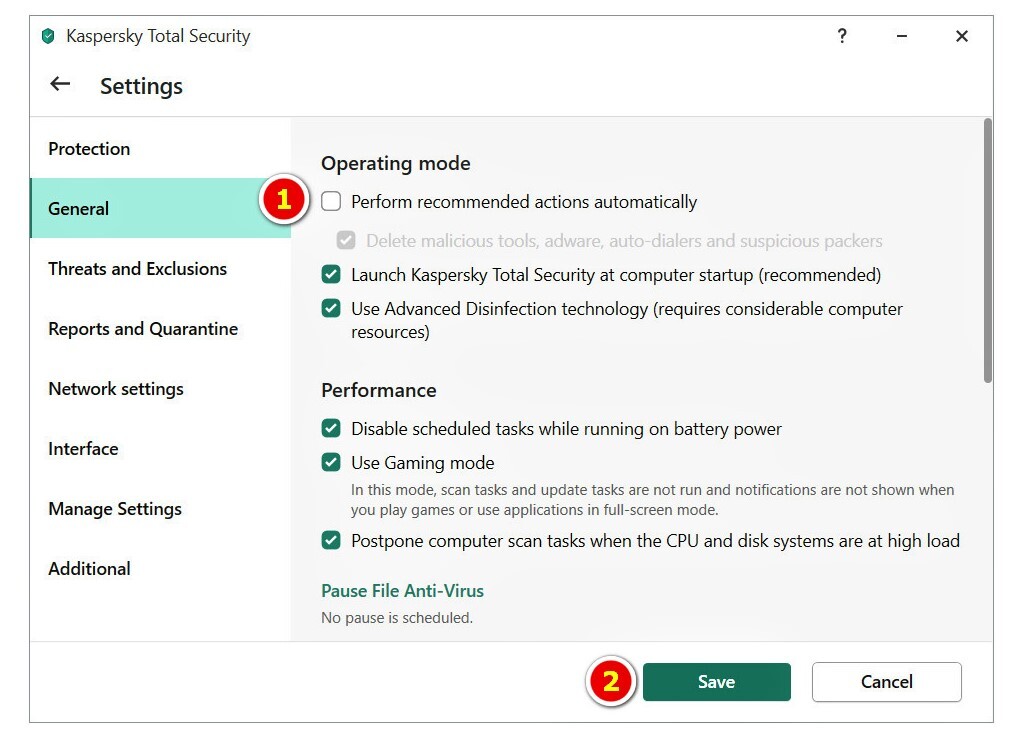The height and width of the screenshot is (742, 1027).
Task: Click the Settings page title
Action: pos(141,86)
